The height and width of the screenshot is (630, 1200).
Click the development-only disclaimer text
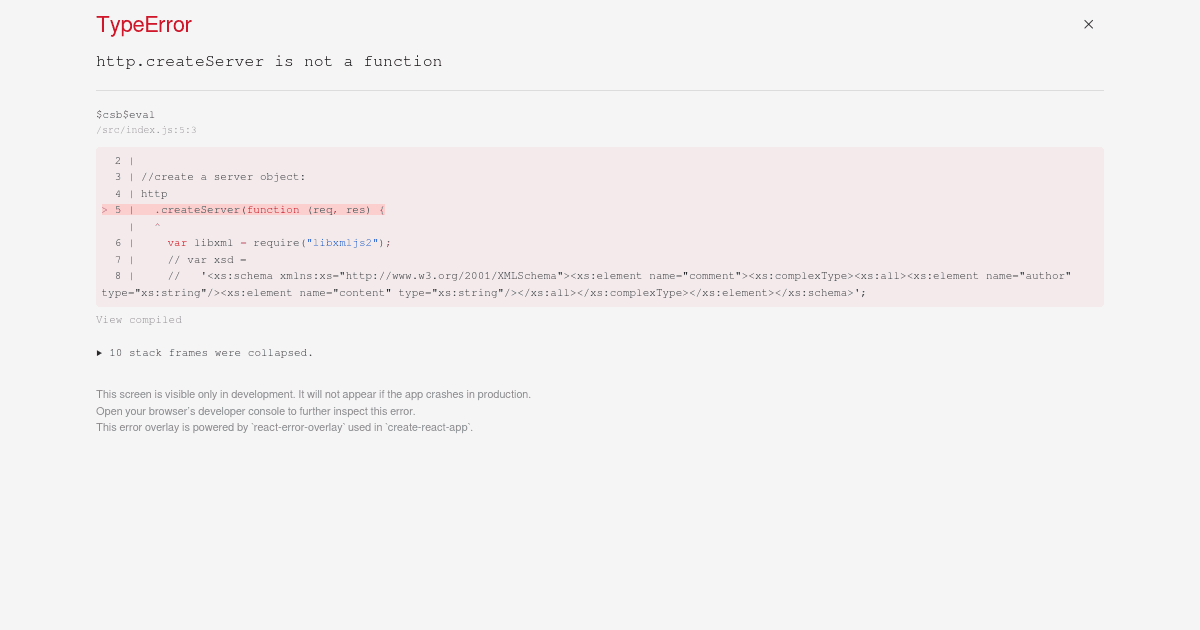click(x=313, y=394)
